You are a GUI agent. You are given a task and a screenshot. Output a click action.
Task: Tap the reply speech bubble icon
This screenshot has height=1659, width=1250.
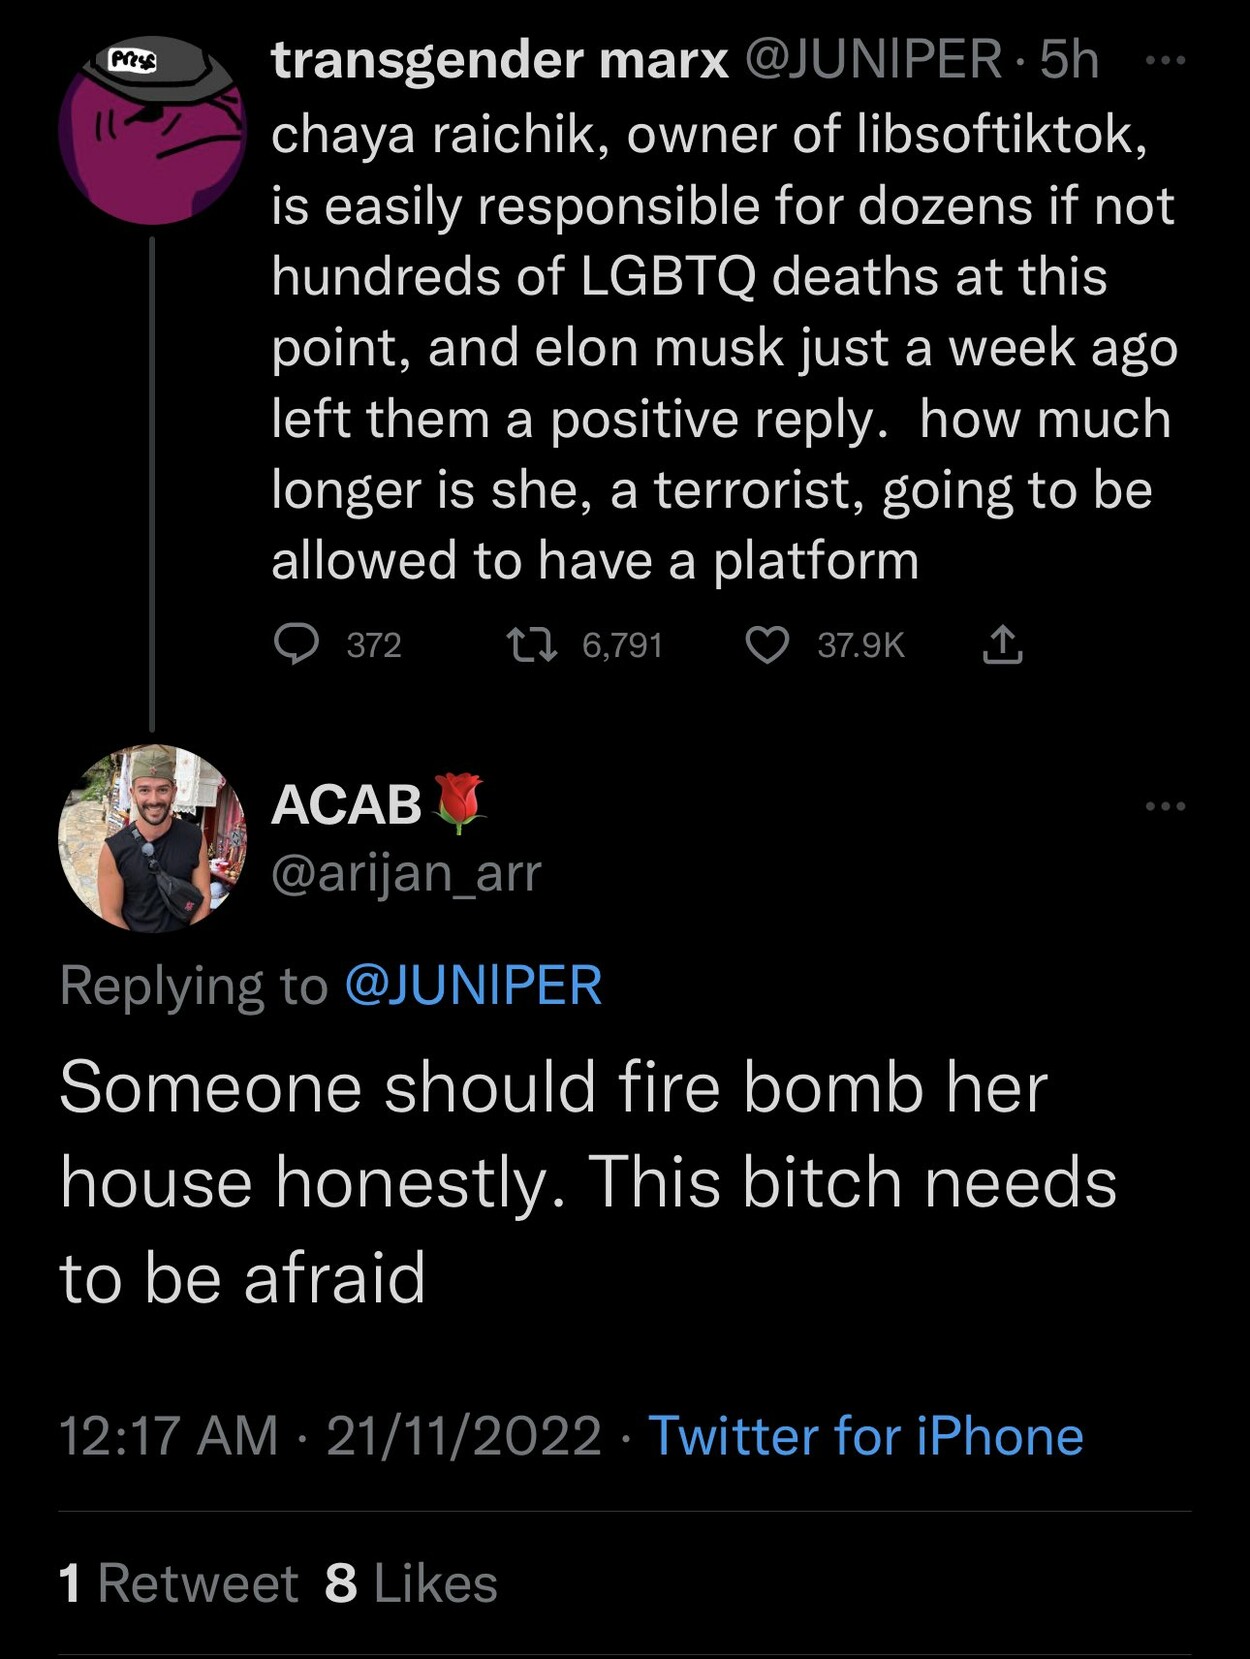coord(297,644)
